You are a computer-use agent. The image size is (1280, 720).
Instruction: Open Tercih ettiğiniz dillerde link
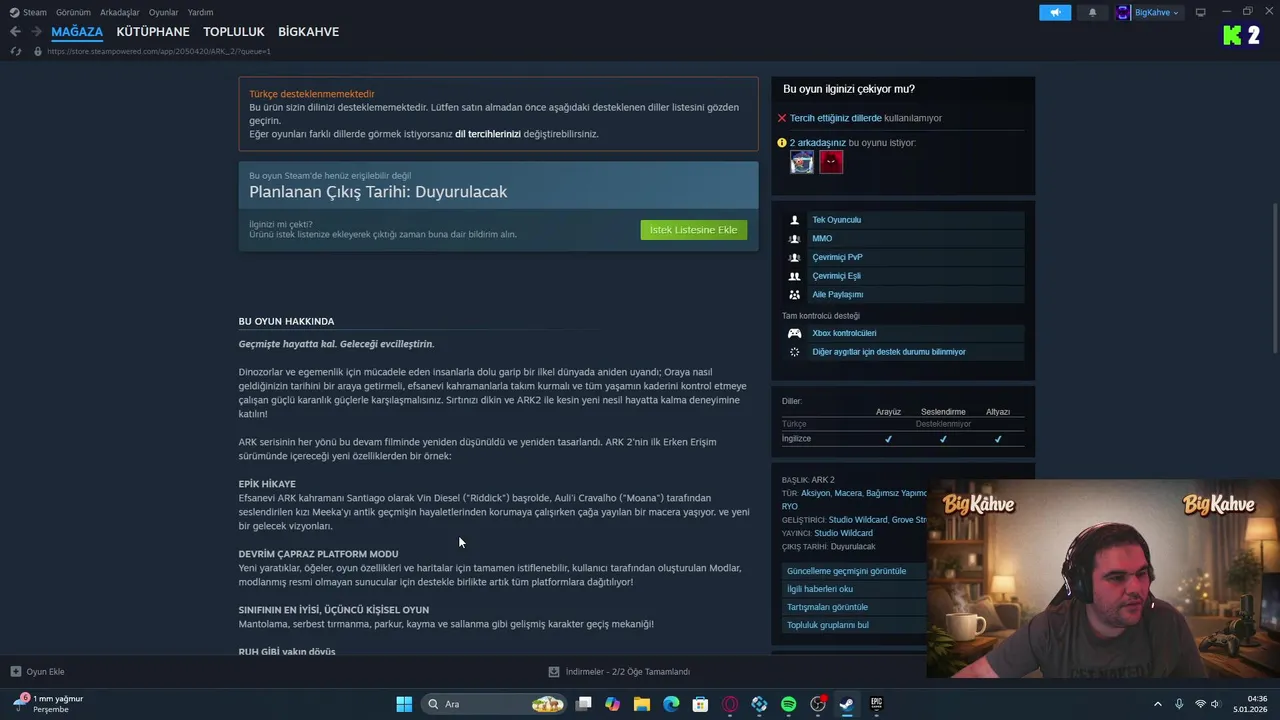(x=836, y=118)
